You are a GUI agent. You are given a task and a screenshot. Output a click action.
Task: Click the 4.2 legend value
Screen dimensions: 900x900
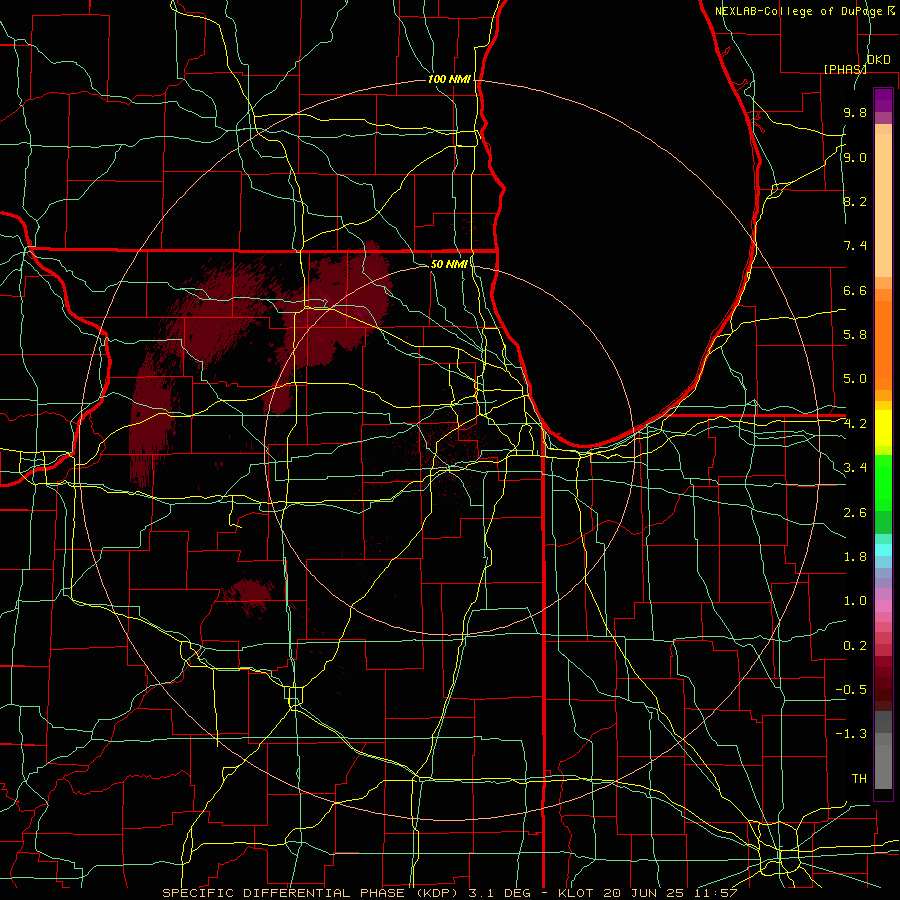855,424
